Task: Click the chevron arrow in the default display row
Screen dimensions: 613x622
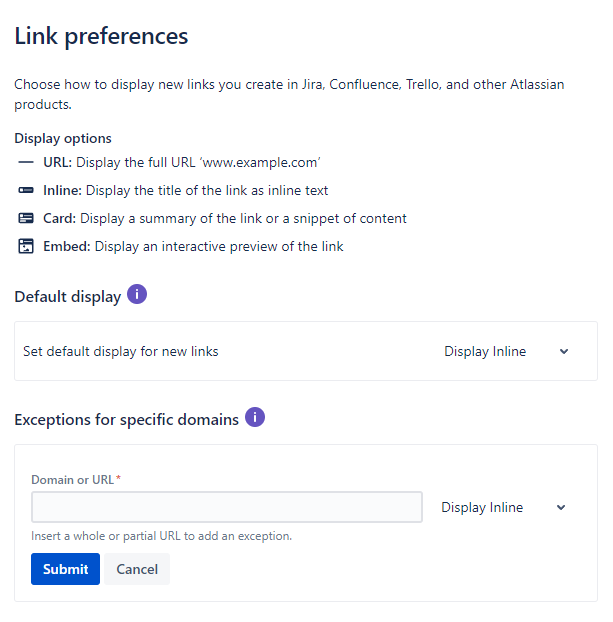Action: 564,351
